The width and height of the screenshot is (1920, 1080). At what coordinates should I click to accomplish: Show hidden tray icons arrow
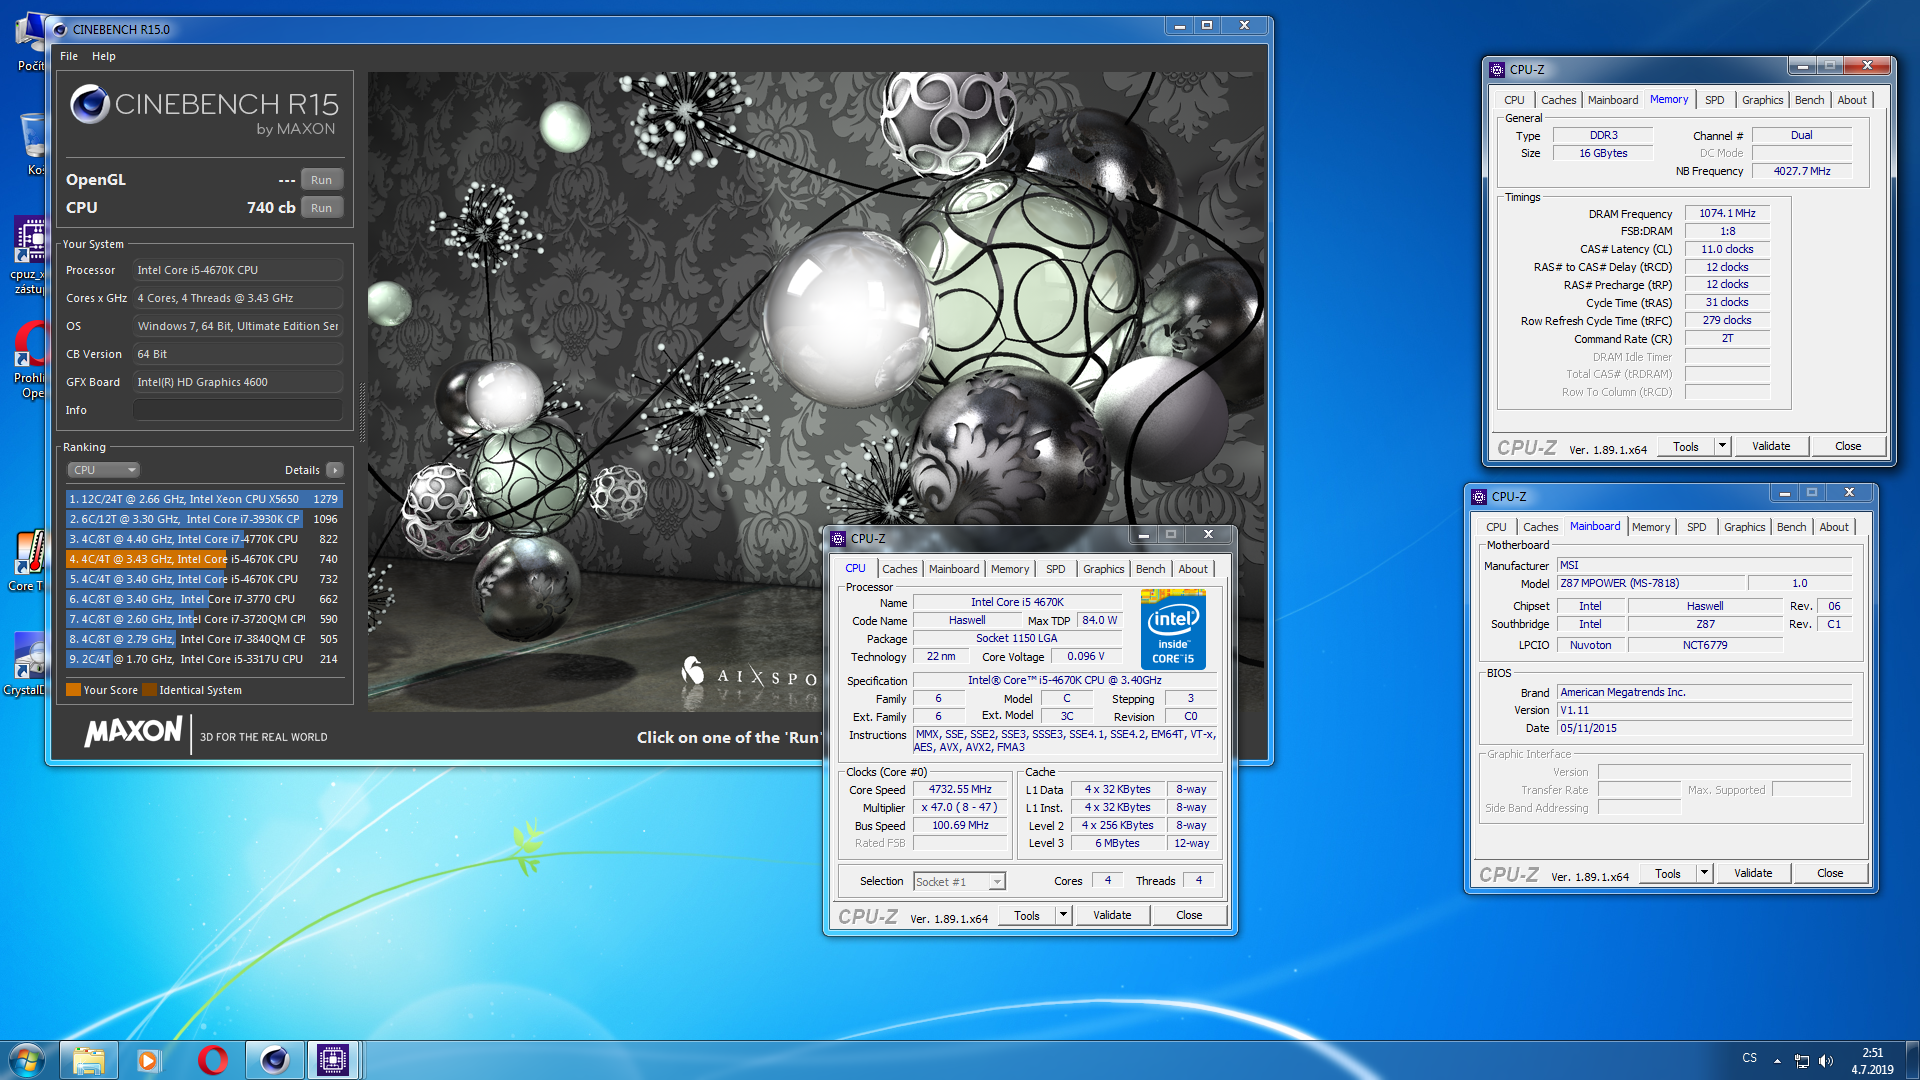tap(1777, 1061)
